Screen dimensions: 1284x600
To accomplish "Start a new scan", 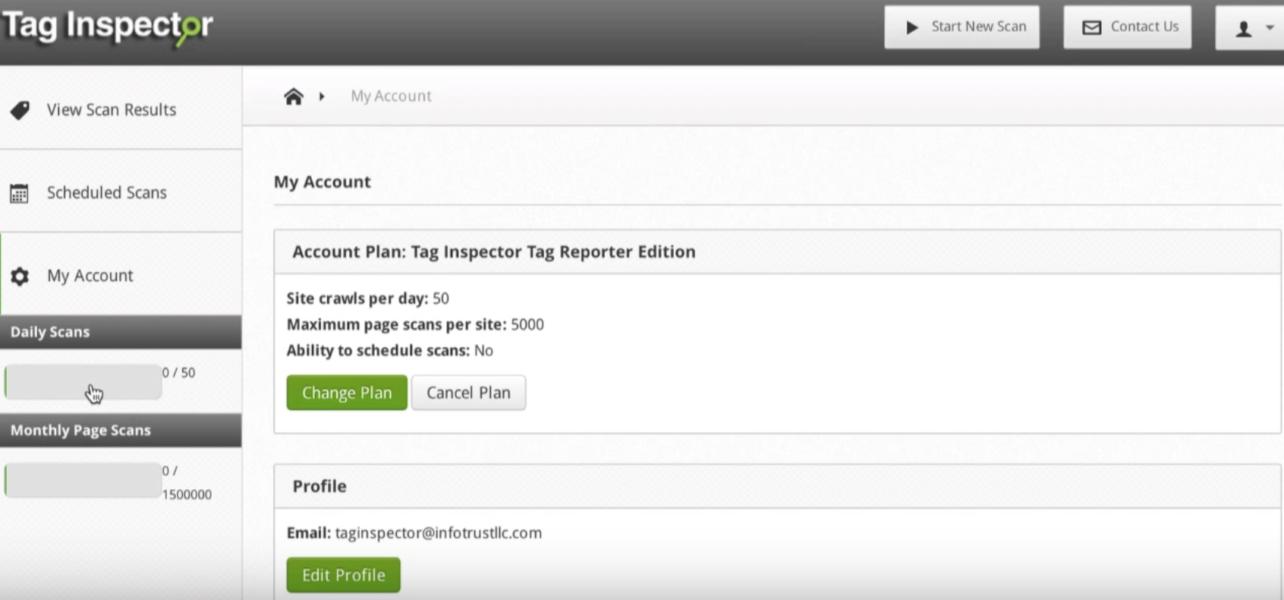I will pos(962,27).
